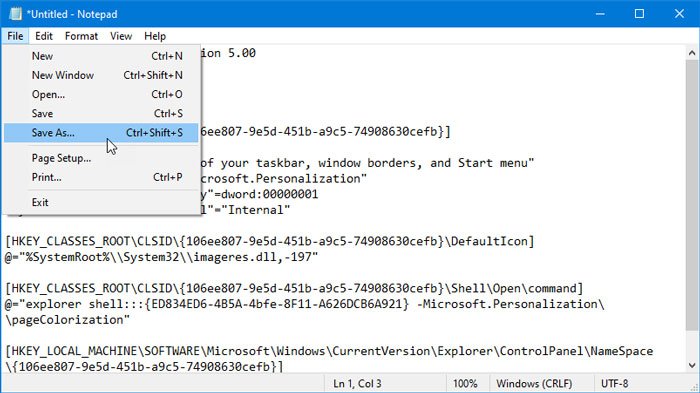The height and width of the screenshot is (393, 700).
Task: Click the scrollbar down arrow
Action: (x=692, y=365)
